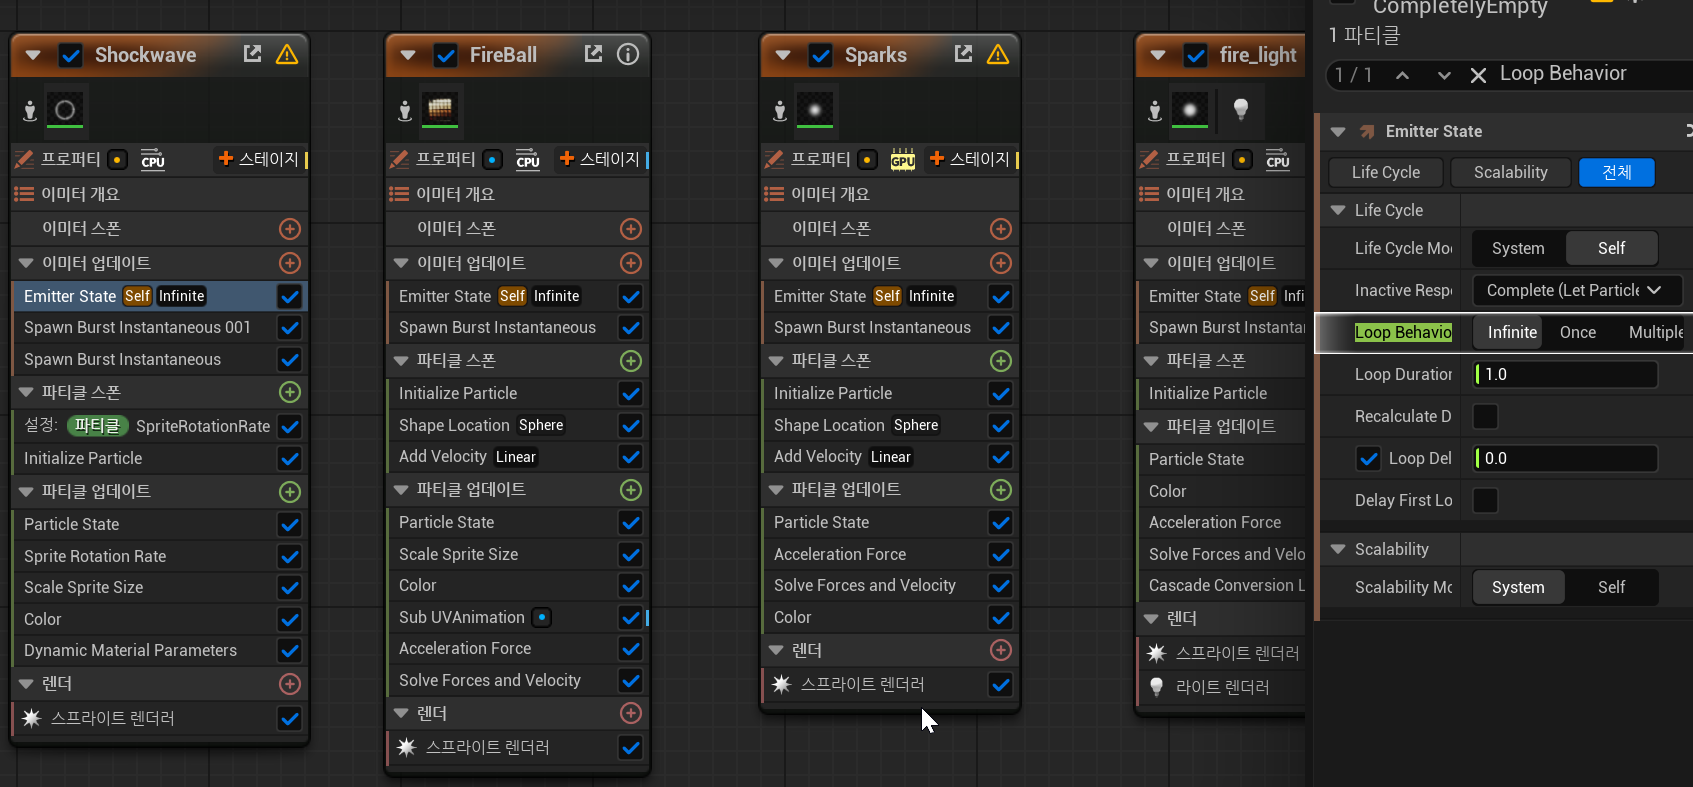Collapse Shockwave 파티클 업데이트 section
Screen dimensions: 1693x787
pos(27,492)
